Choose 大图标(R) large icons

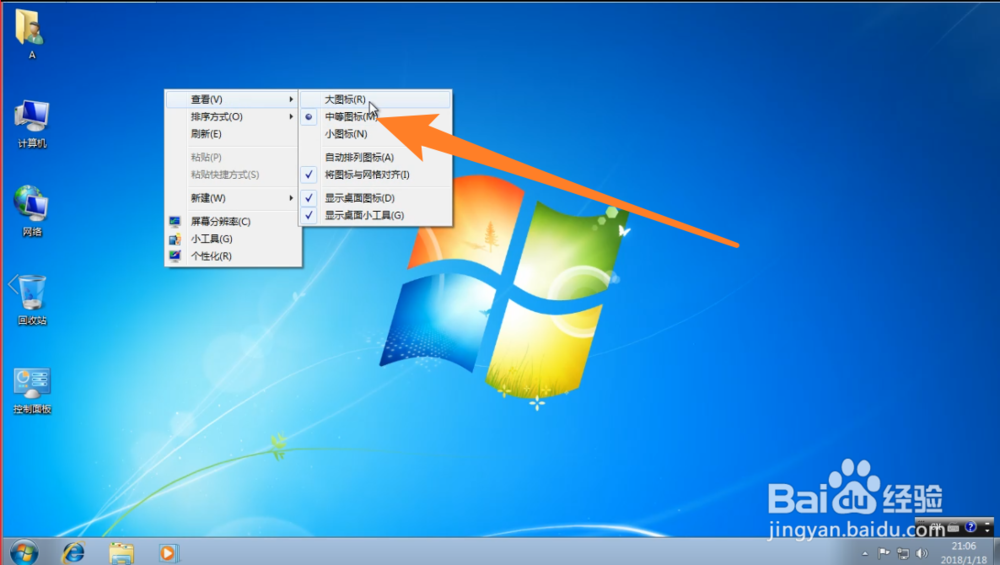[x=376, y=99]
